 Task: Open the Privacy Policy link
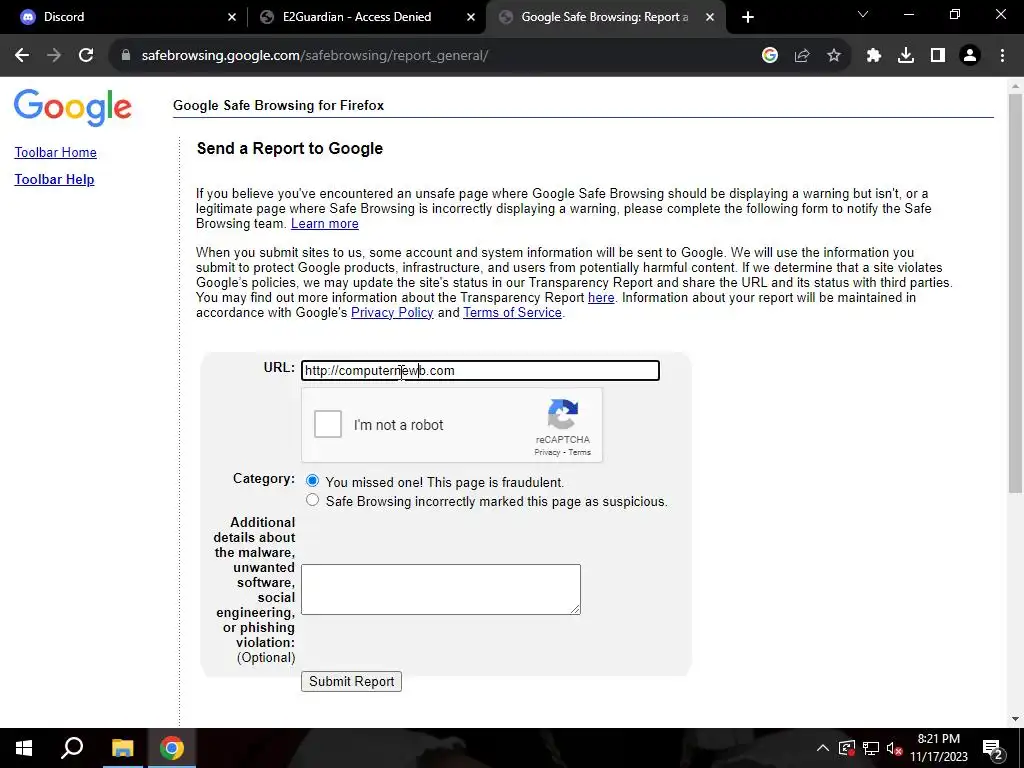pos(392,313)
